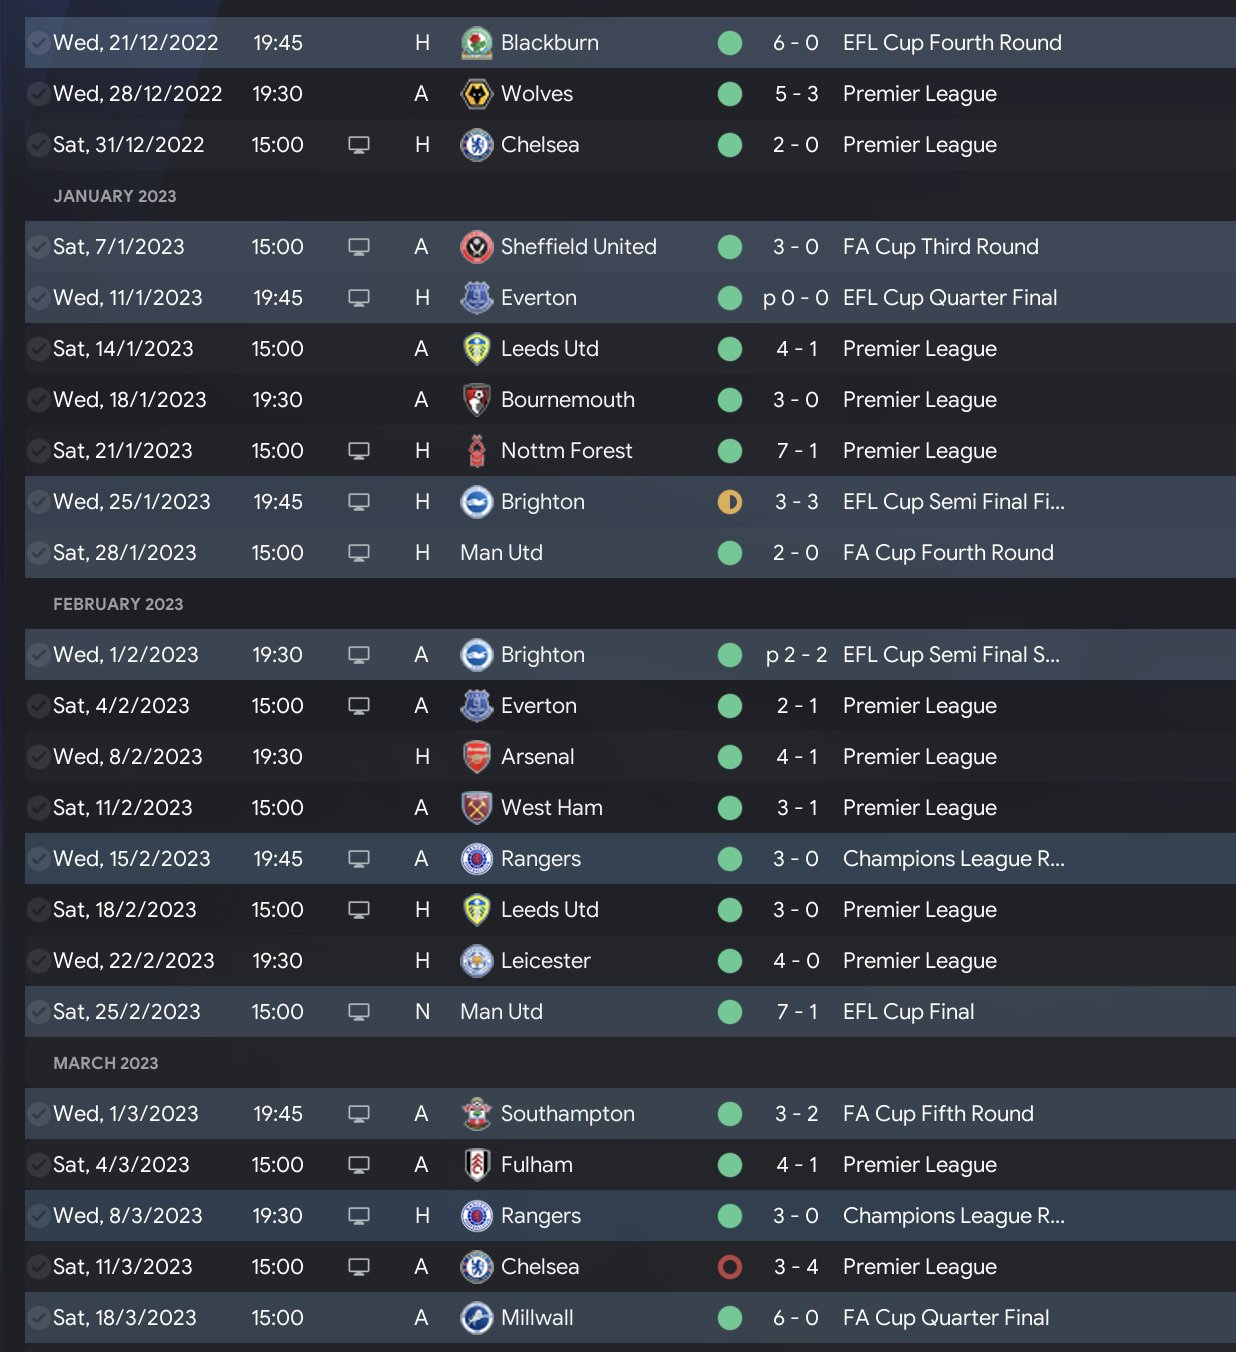The image size is (1236, 1352).
Task: Open the Southampton team link
Action: coord(567,1114)
